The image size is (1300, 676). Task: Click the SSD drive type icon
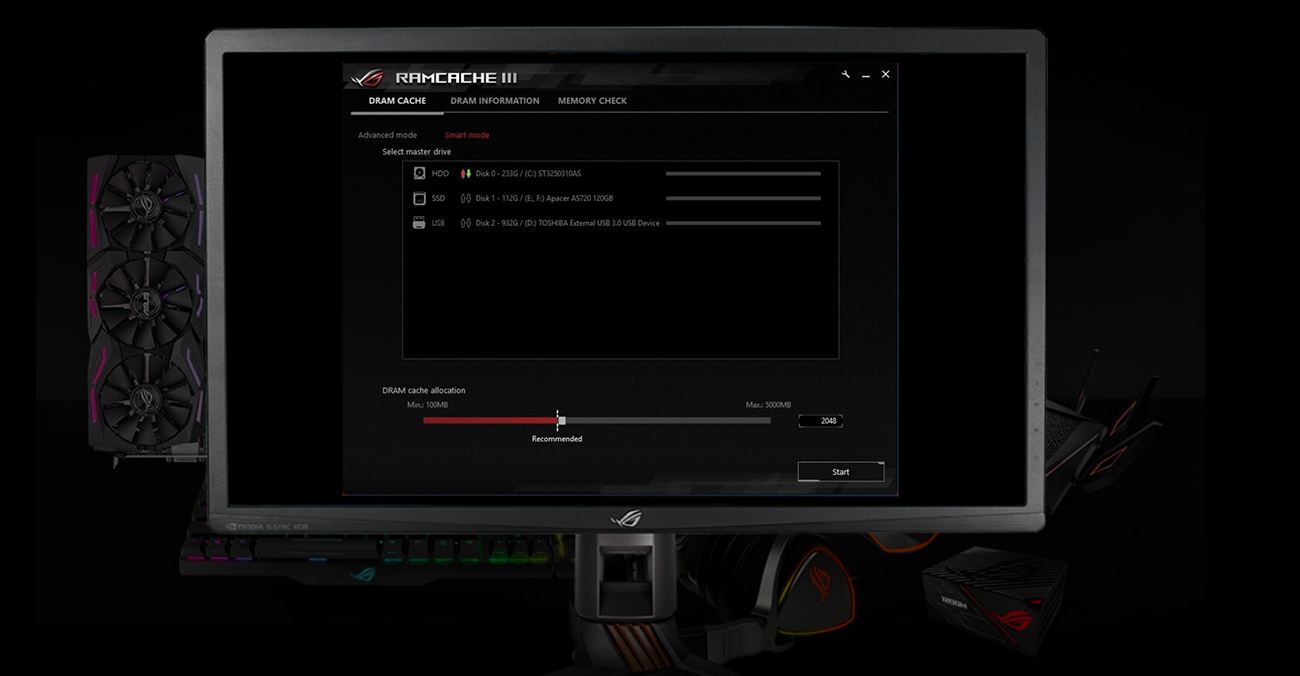pyautogui.click(x=419, y=198)
